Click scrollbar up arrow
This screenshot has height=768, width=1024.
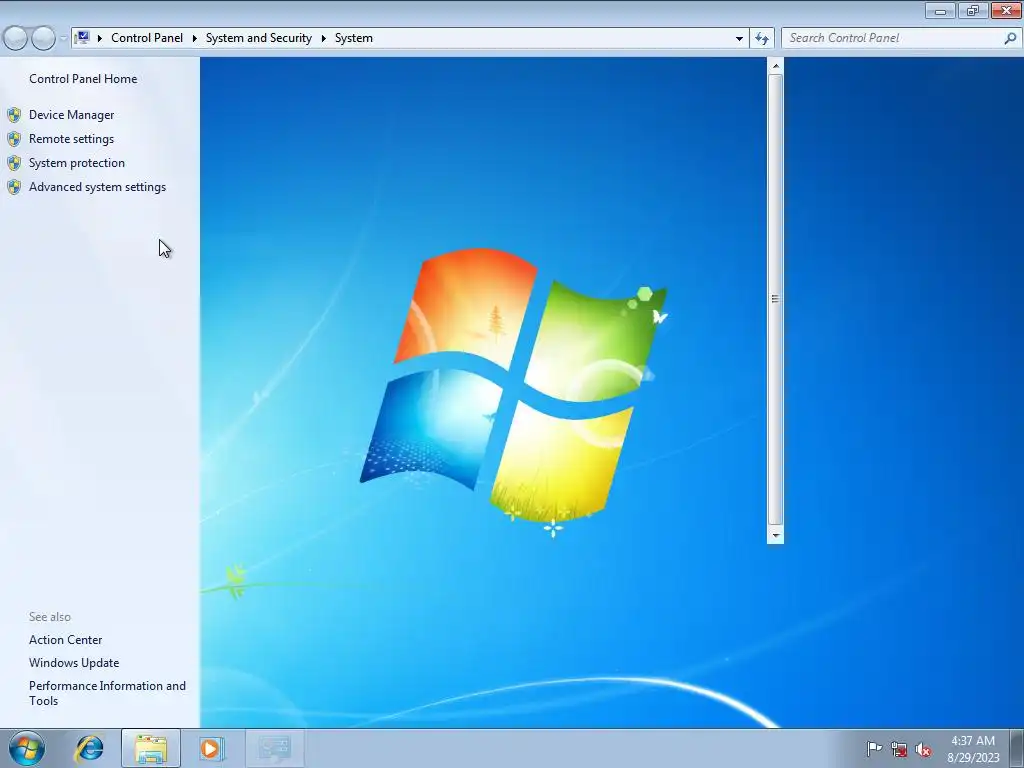(775, 66)
